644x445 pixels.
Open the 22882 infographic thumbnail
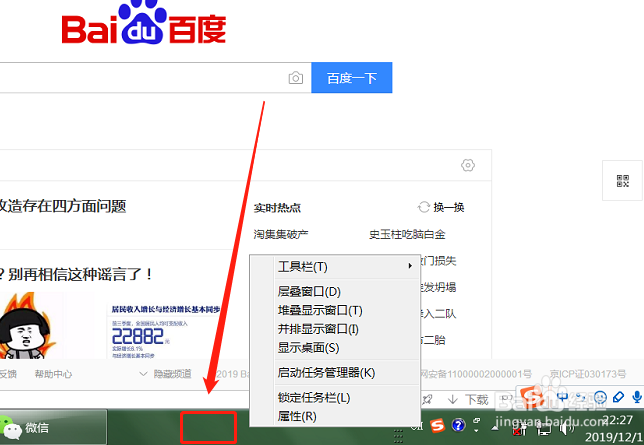click(166, 331)
